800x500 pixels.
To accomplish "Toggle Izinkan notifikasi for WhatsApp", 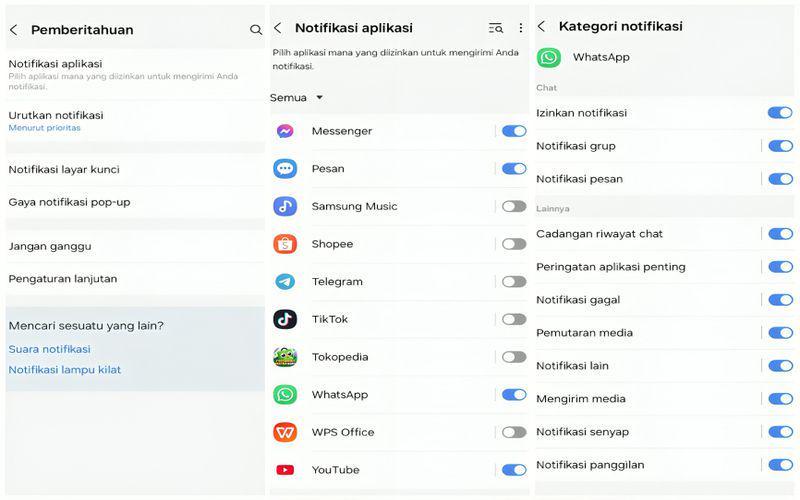I will point(780,113).
